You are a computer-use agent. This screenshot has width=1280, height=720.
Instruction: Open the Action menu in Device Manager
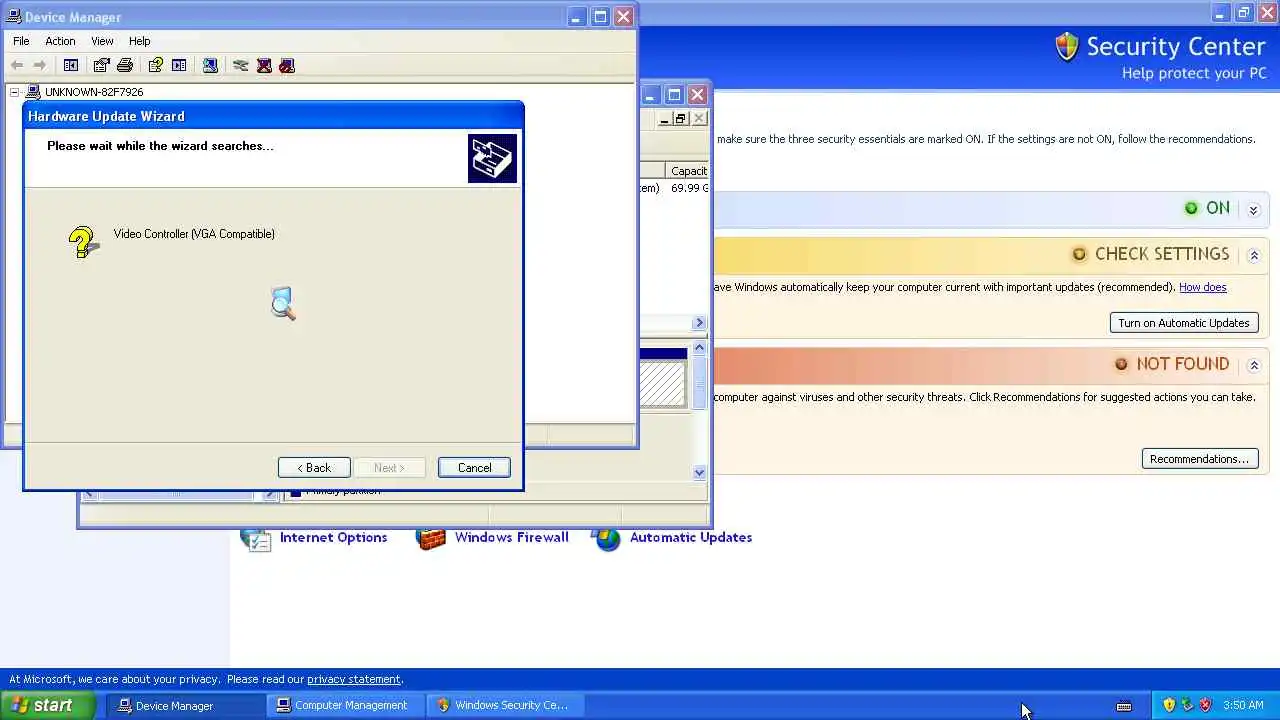60,41
